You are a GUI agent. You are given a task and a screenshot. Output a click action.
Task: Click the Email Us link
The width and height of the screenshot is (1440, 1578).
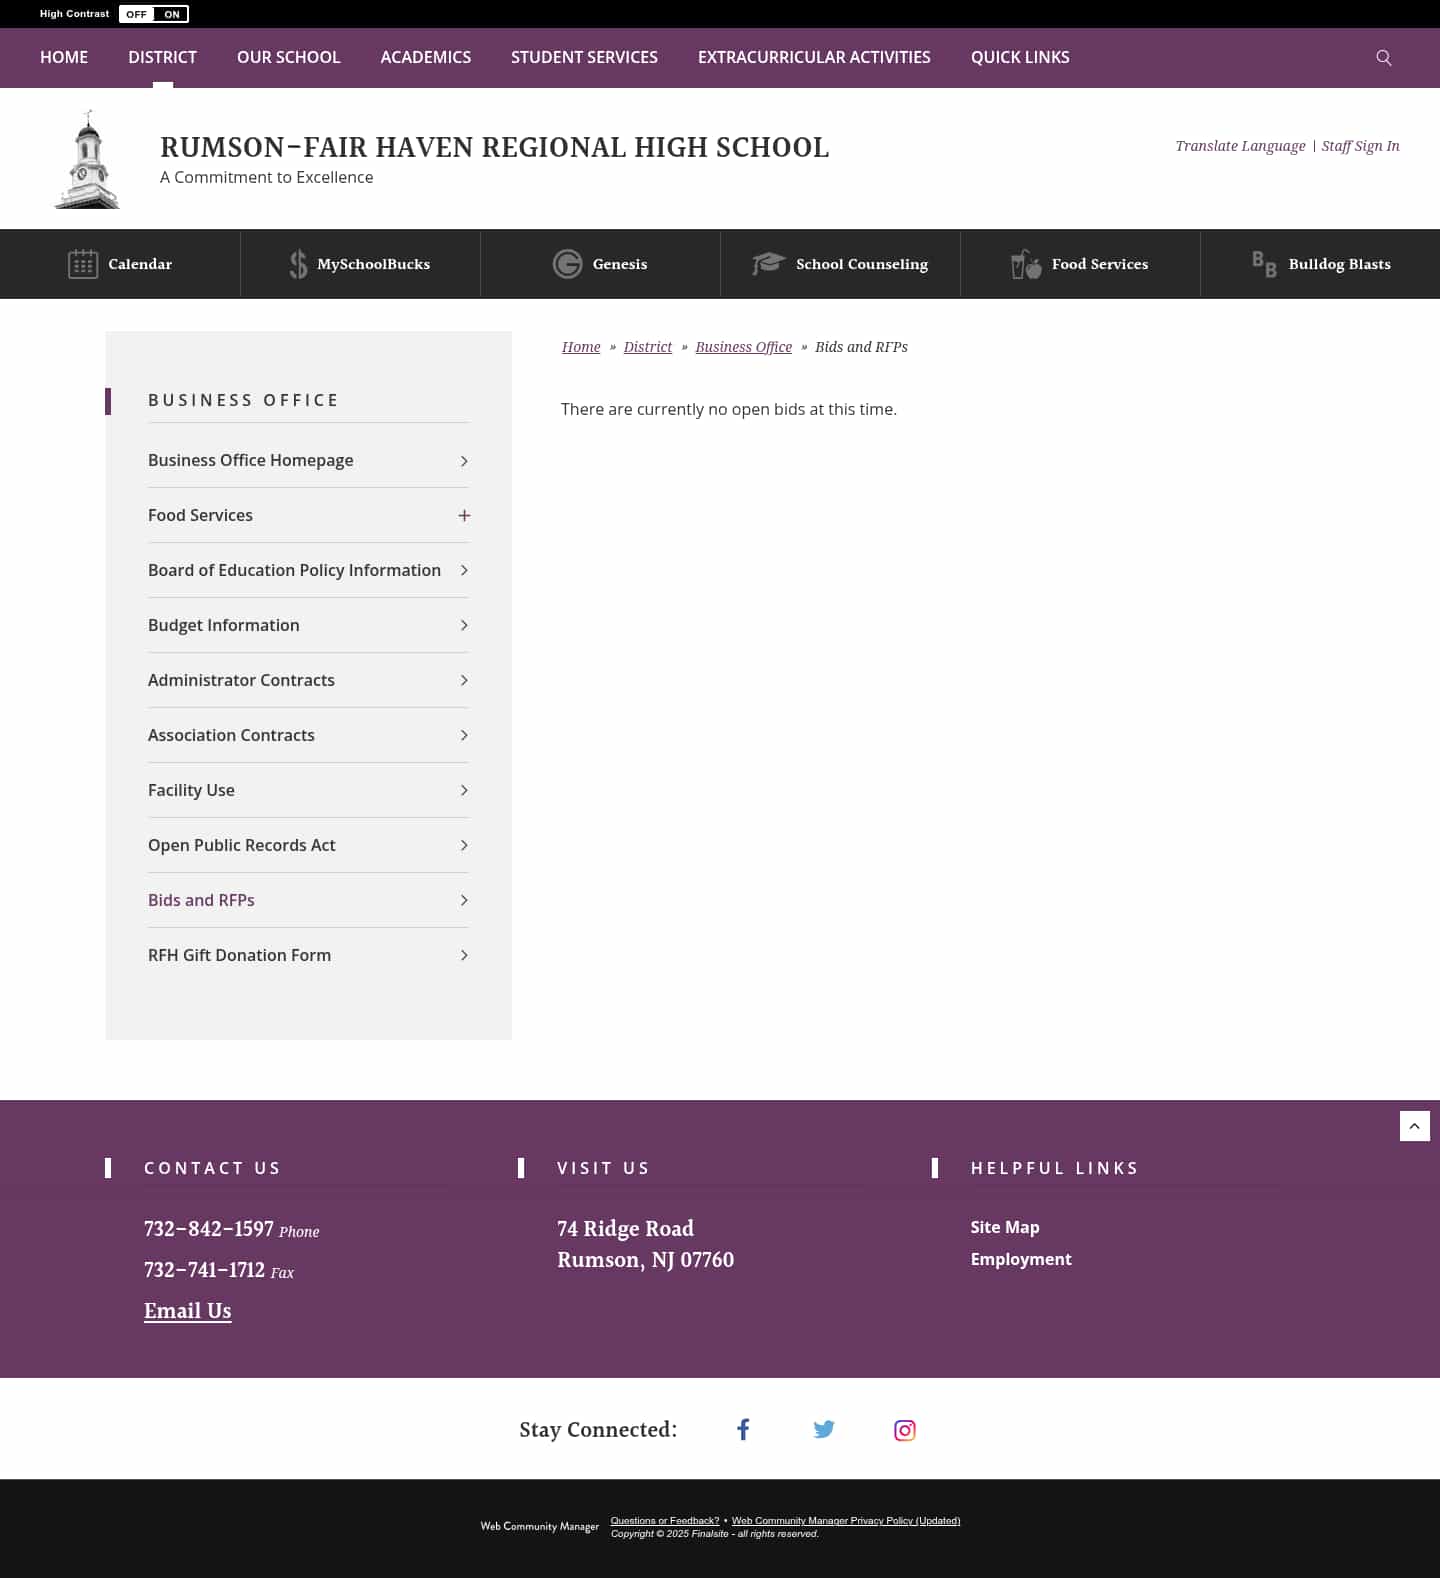pos(187,1311)
